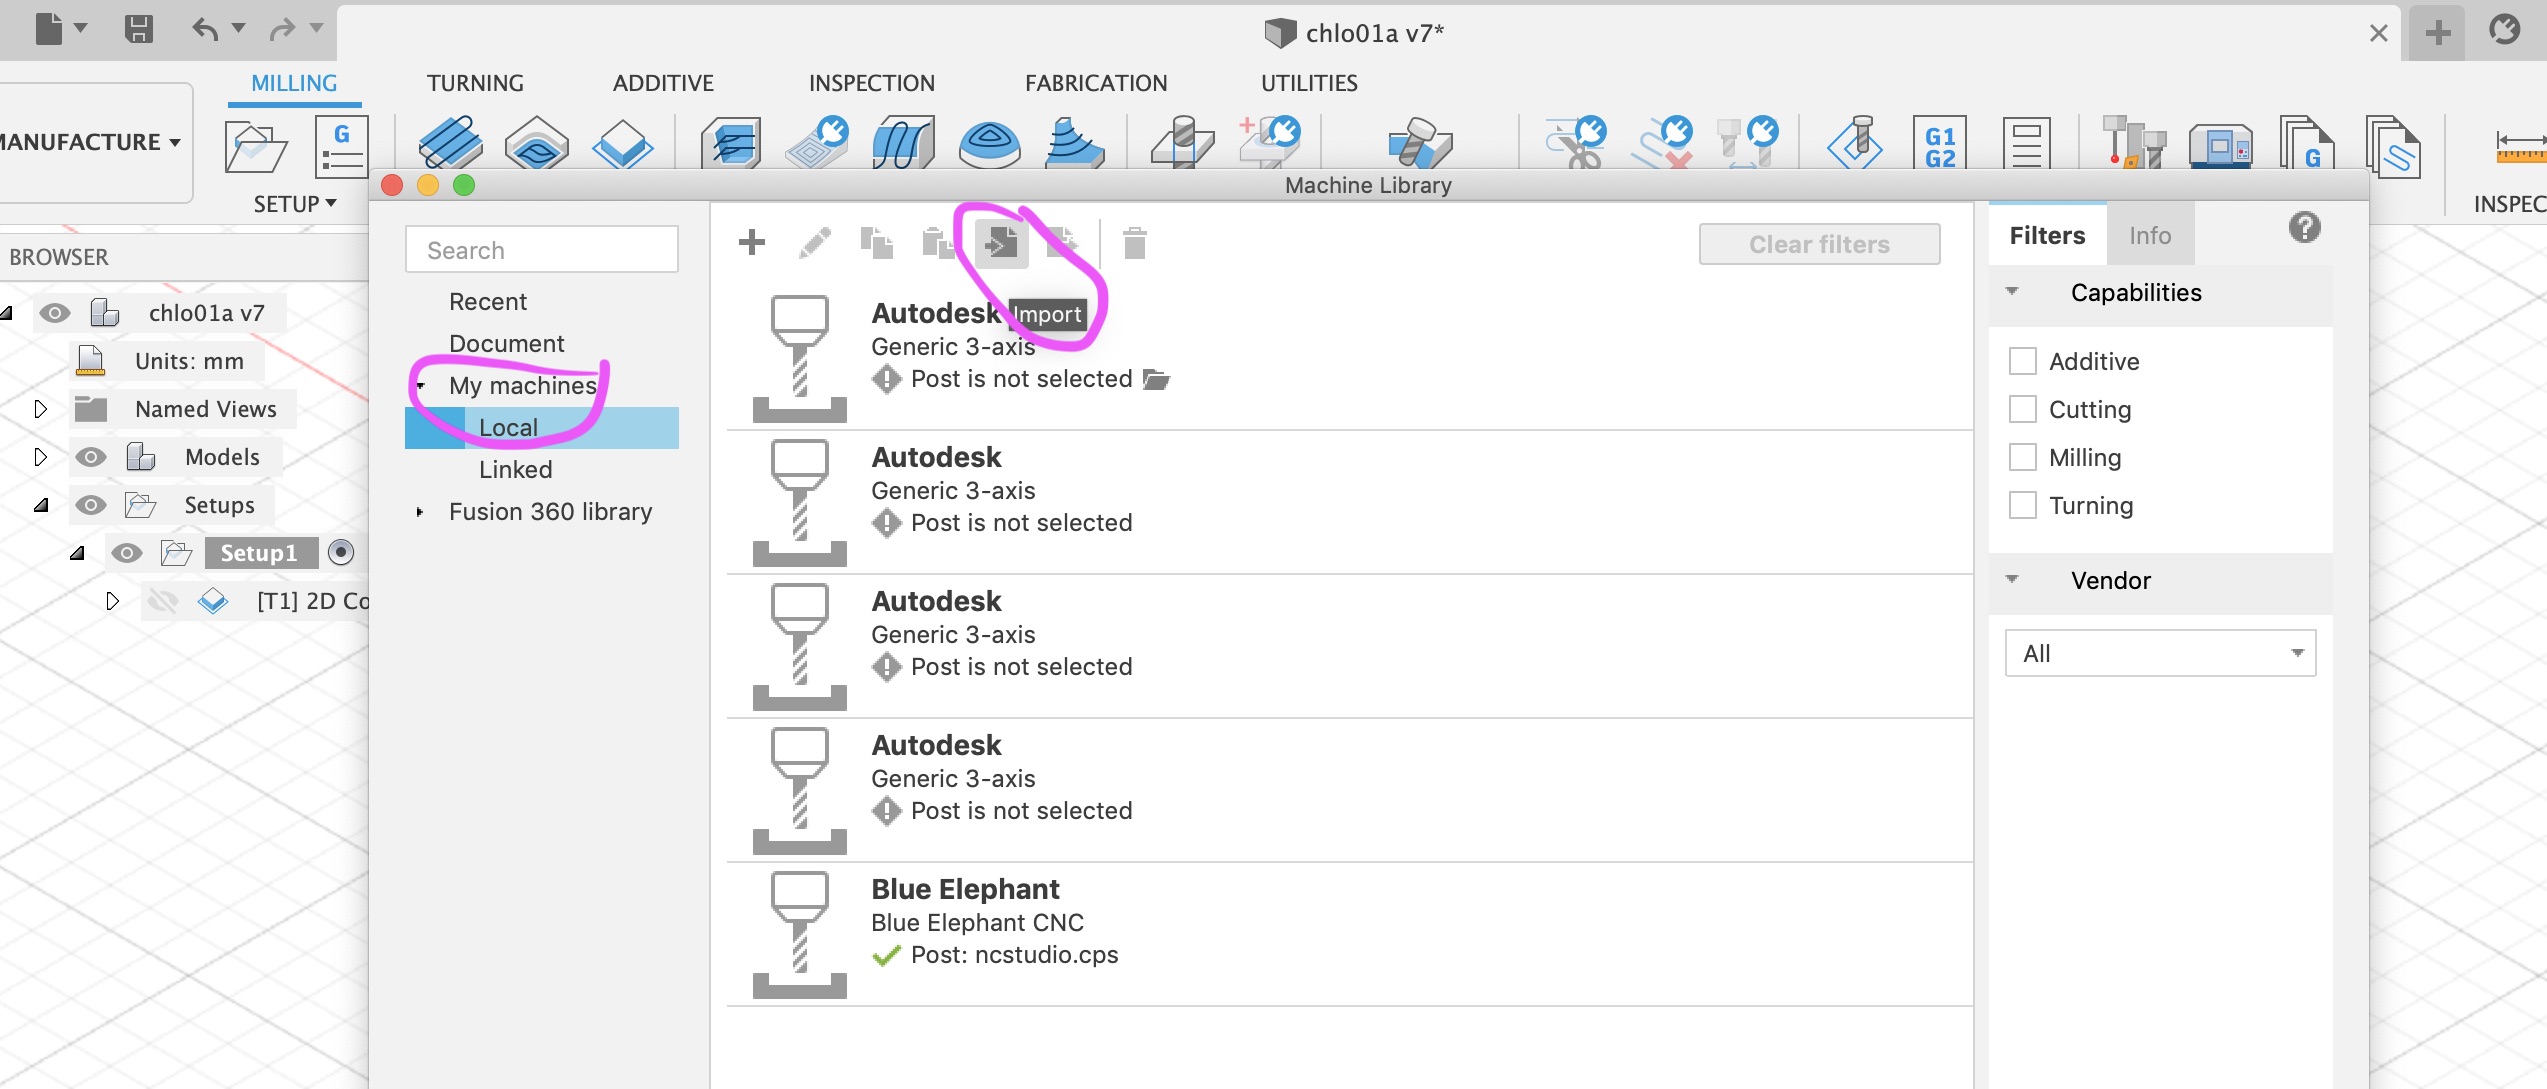Click the Simulate icon with diamond tool
The height and width of the screenshot is (1089, 2547).
(x=1855, y=142)
